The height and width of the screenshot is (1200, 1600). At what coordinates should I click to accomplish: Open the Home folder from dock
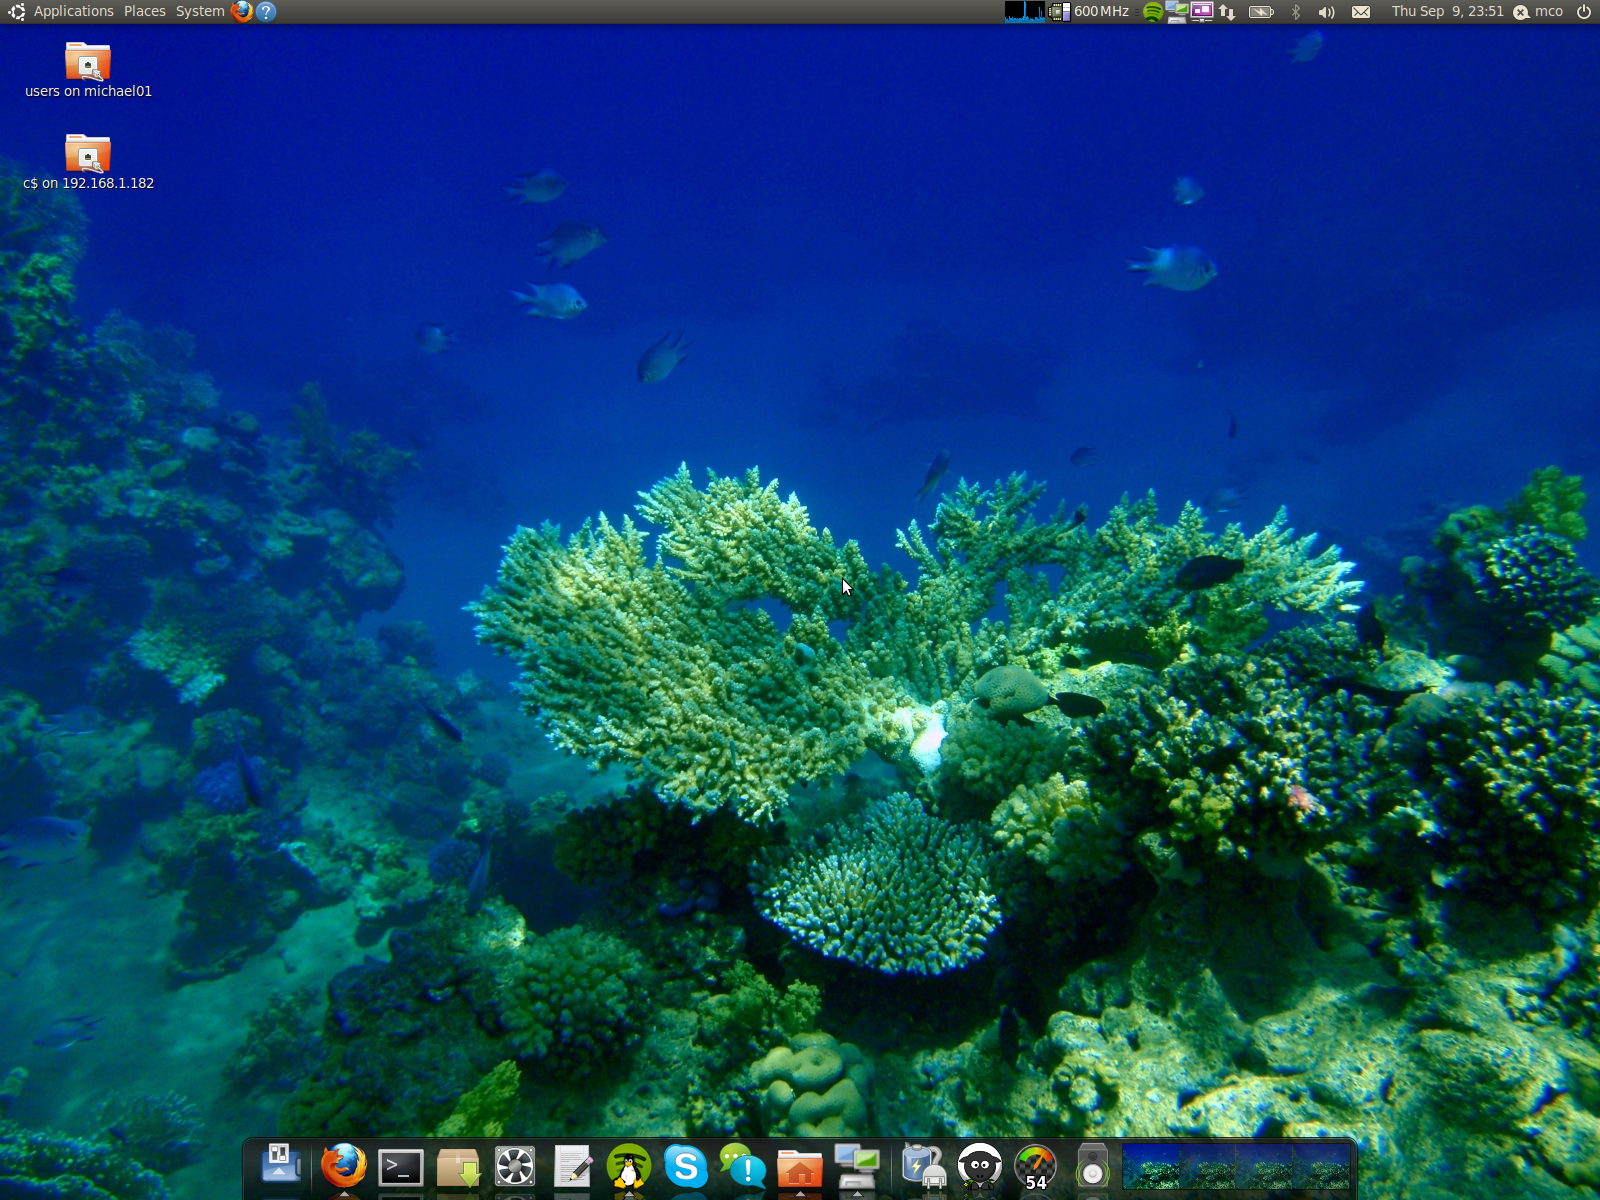[800, 1167]
